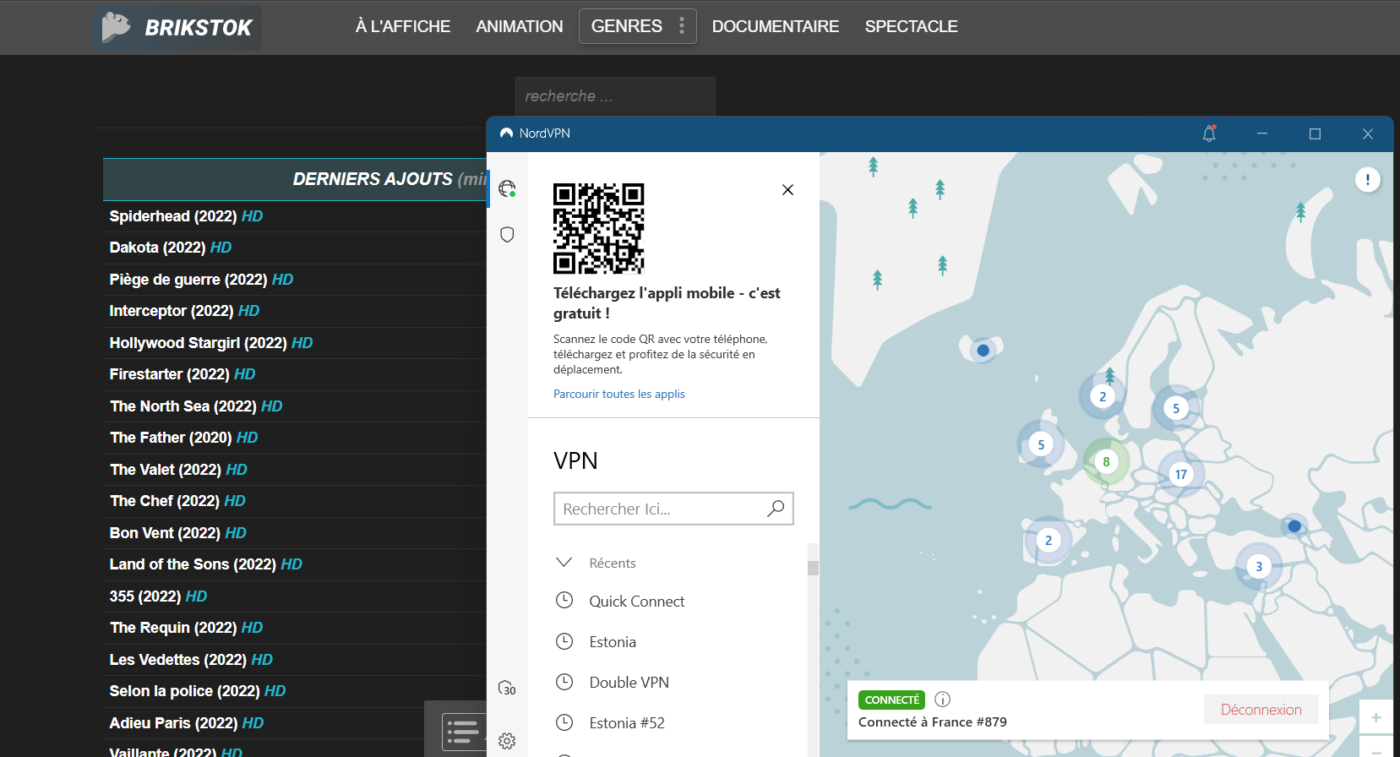Select Estonia in recent connections
Viewport: 1400px width, 757px height.
[x=613, y=642]
